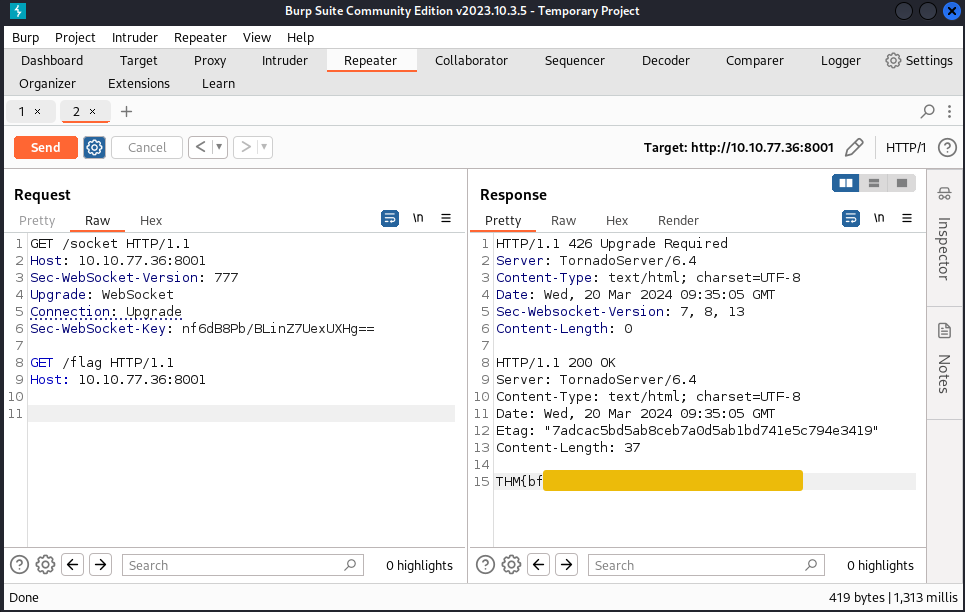965x612 pixels.
Task: Open the Help menu
Action: pyautogui.click(x=300, y=38)
